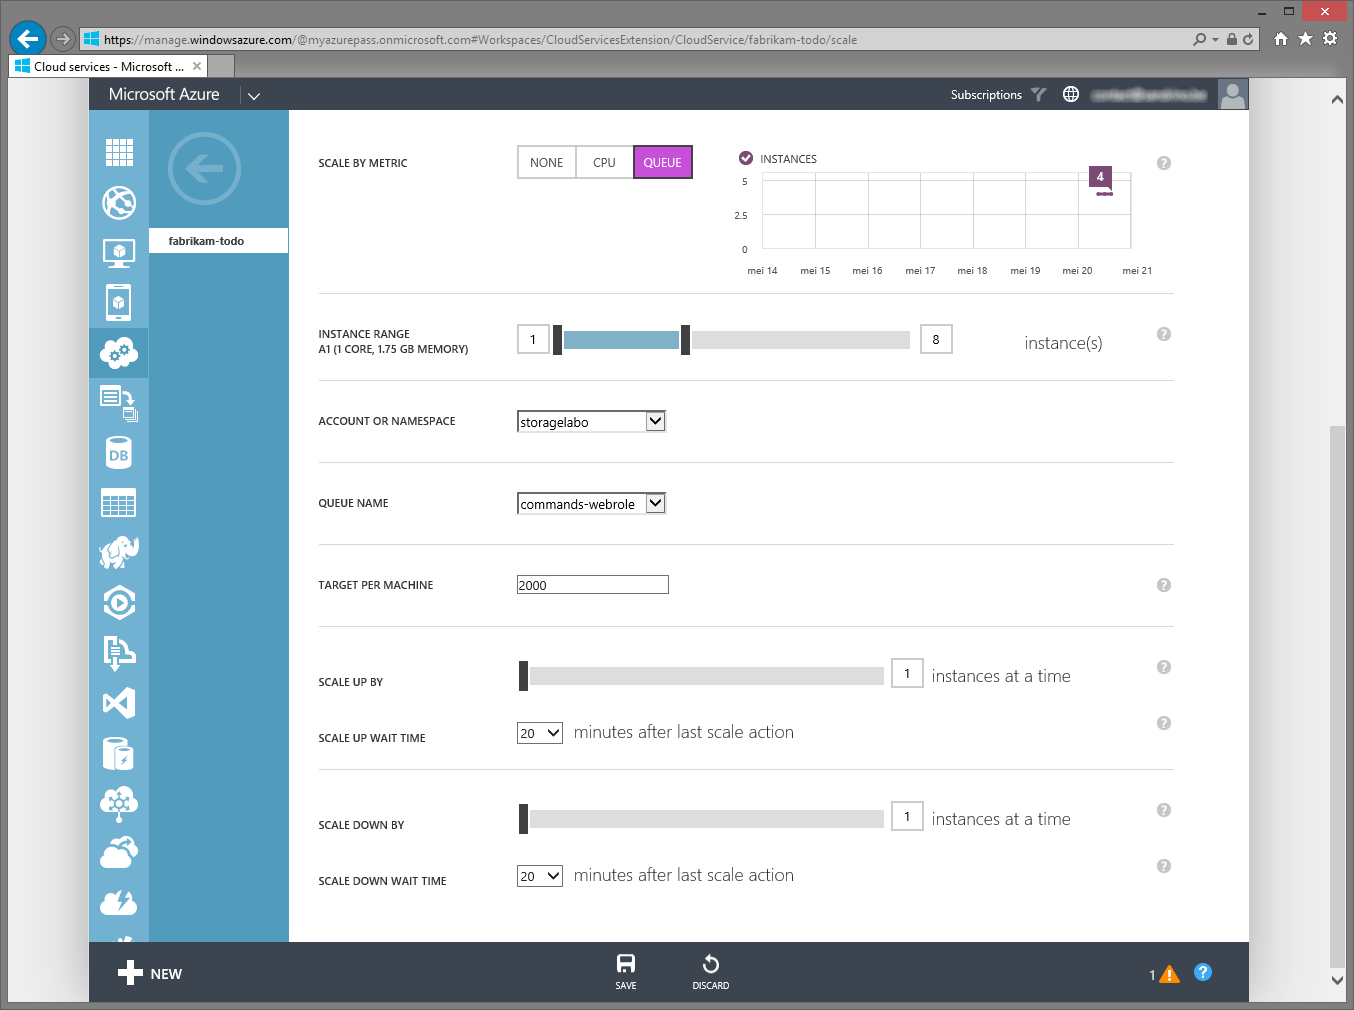Viewport: 1354px width, 1010px height.
Task: Select the Cloud services browser tab
Action: (x=109, y=66)
